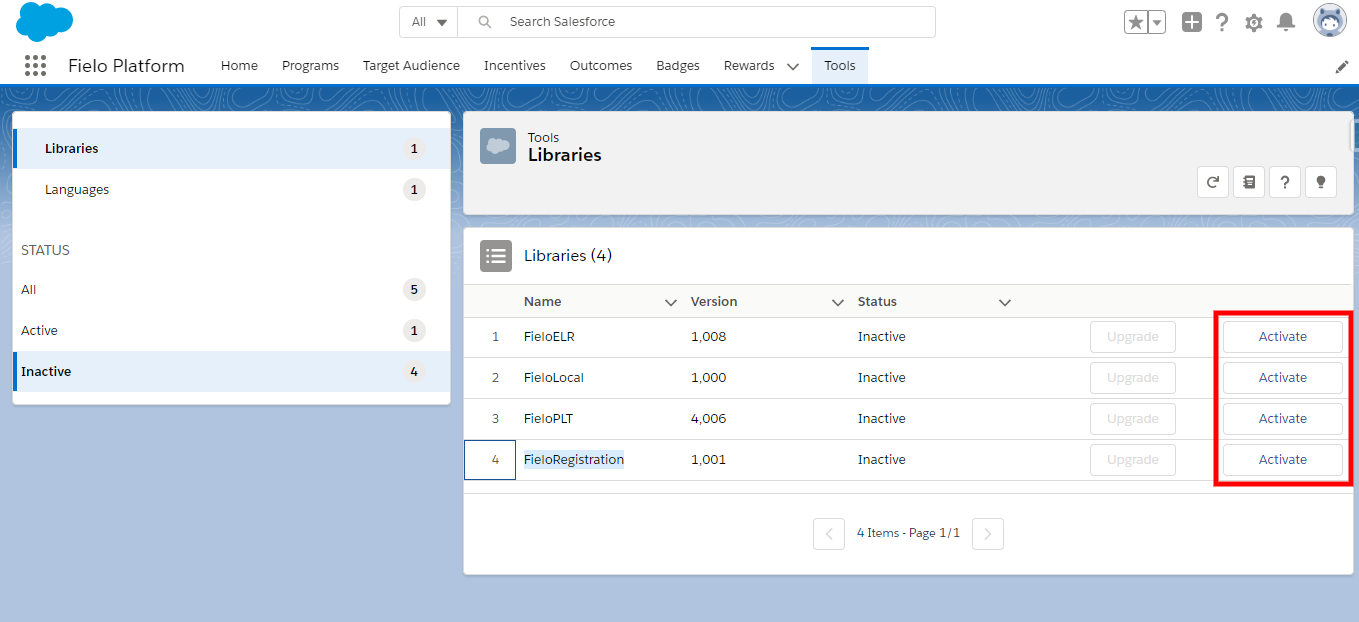Open the favorites list dropdown arrow
This screenshot has height=622, width=1359.
(1157, 22)
